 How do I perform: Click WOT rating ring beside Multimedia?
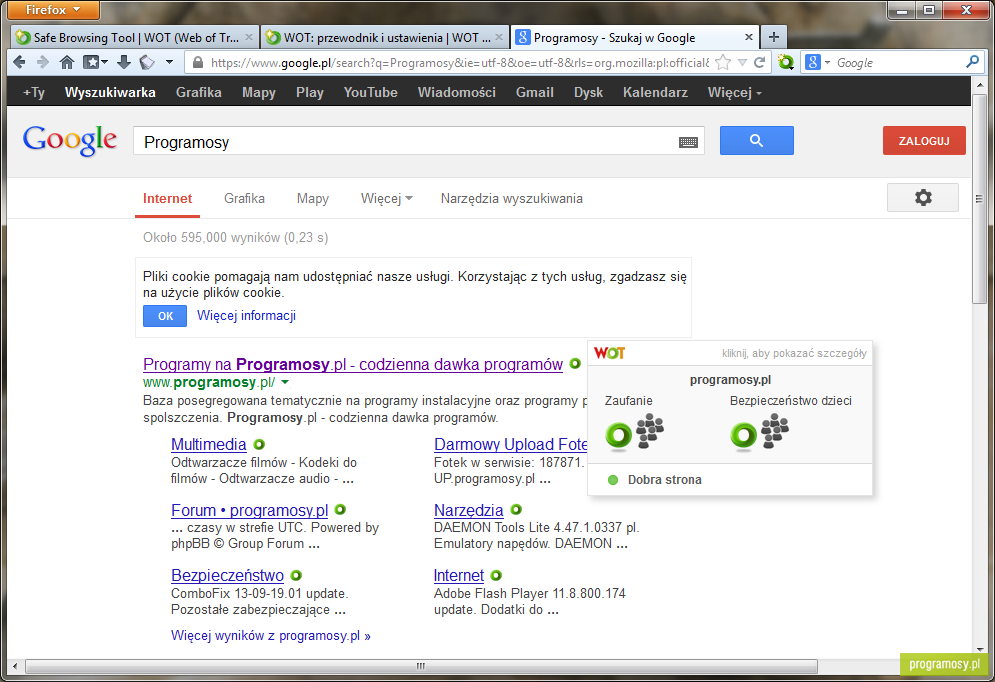tap(259, 444)
